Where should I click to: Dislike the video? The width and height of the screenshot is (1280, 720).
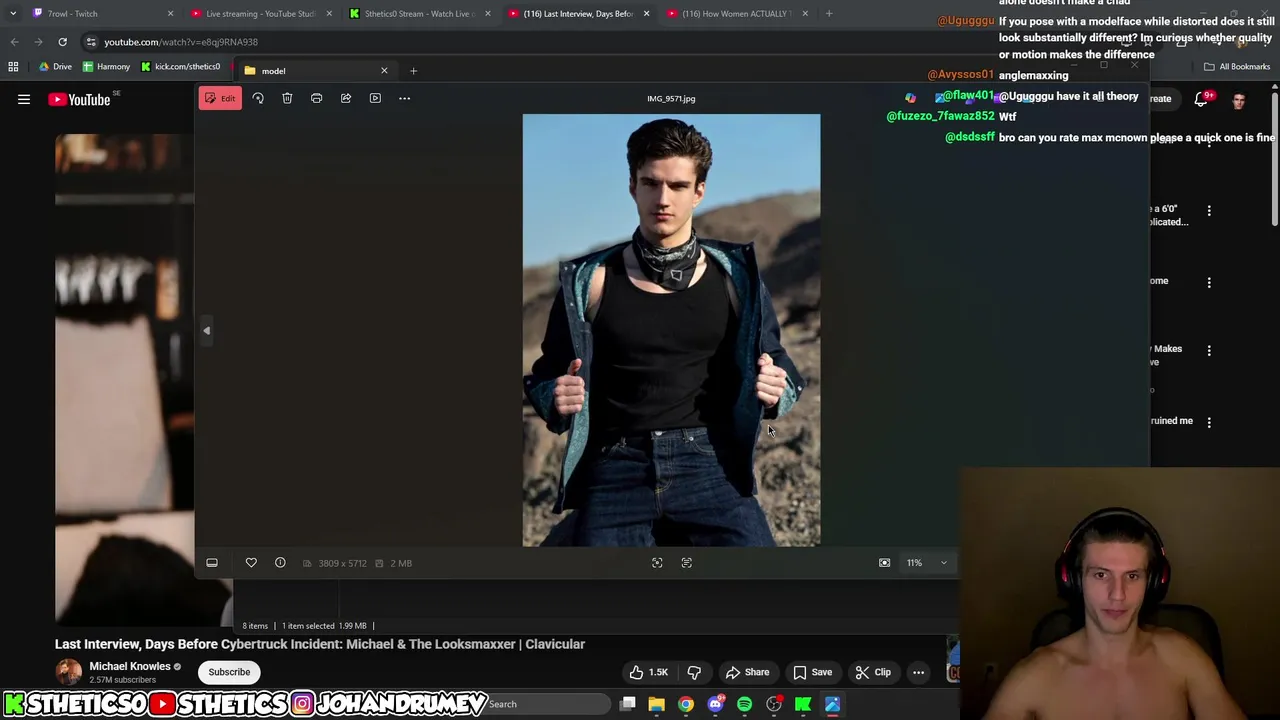pyautogui.click(x=694, y=672)
